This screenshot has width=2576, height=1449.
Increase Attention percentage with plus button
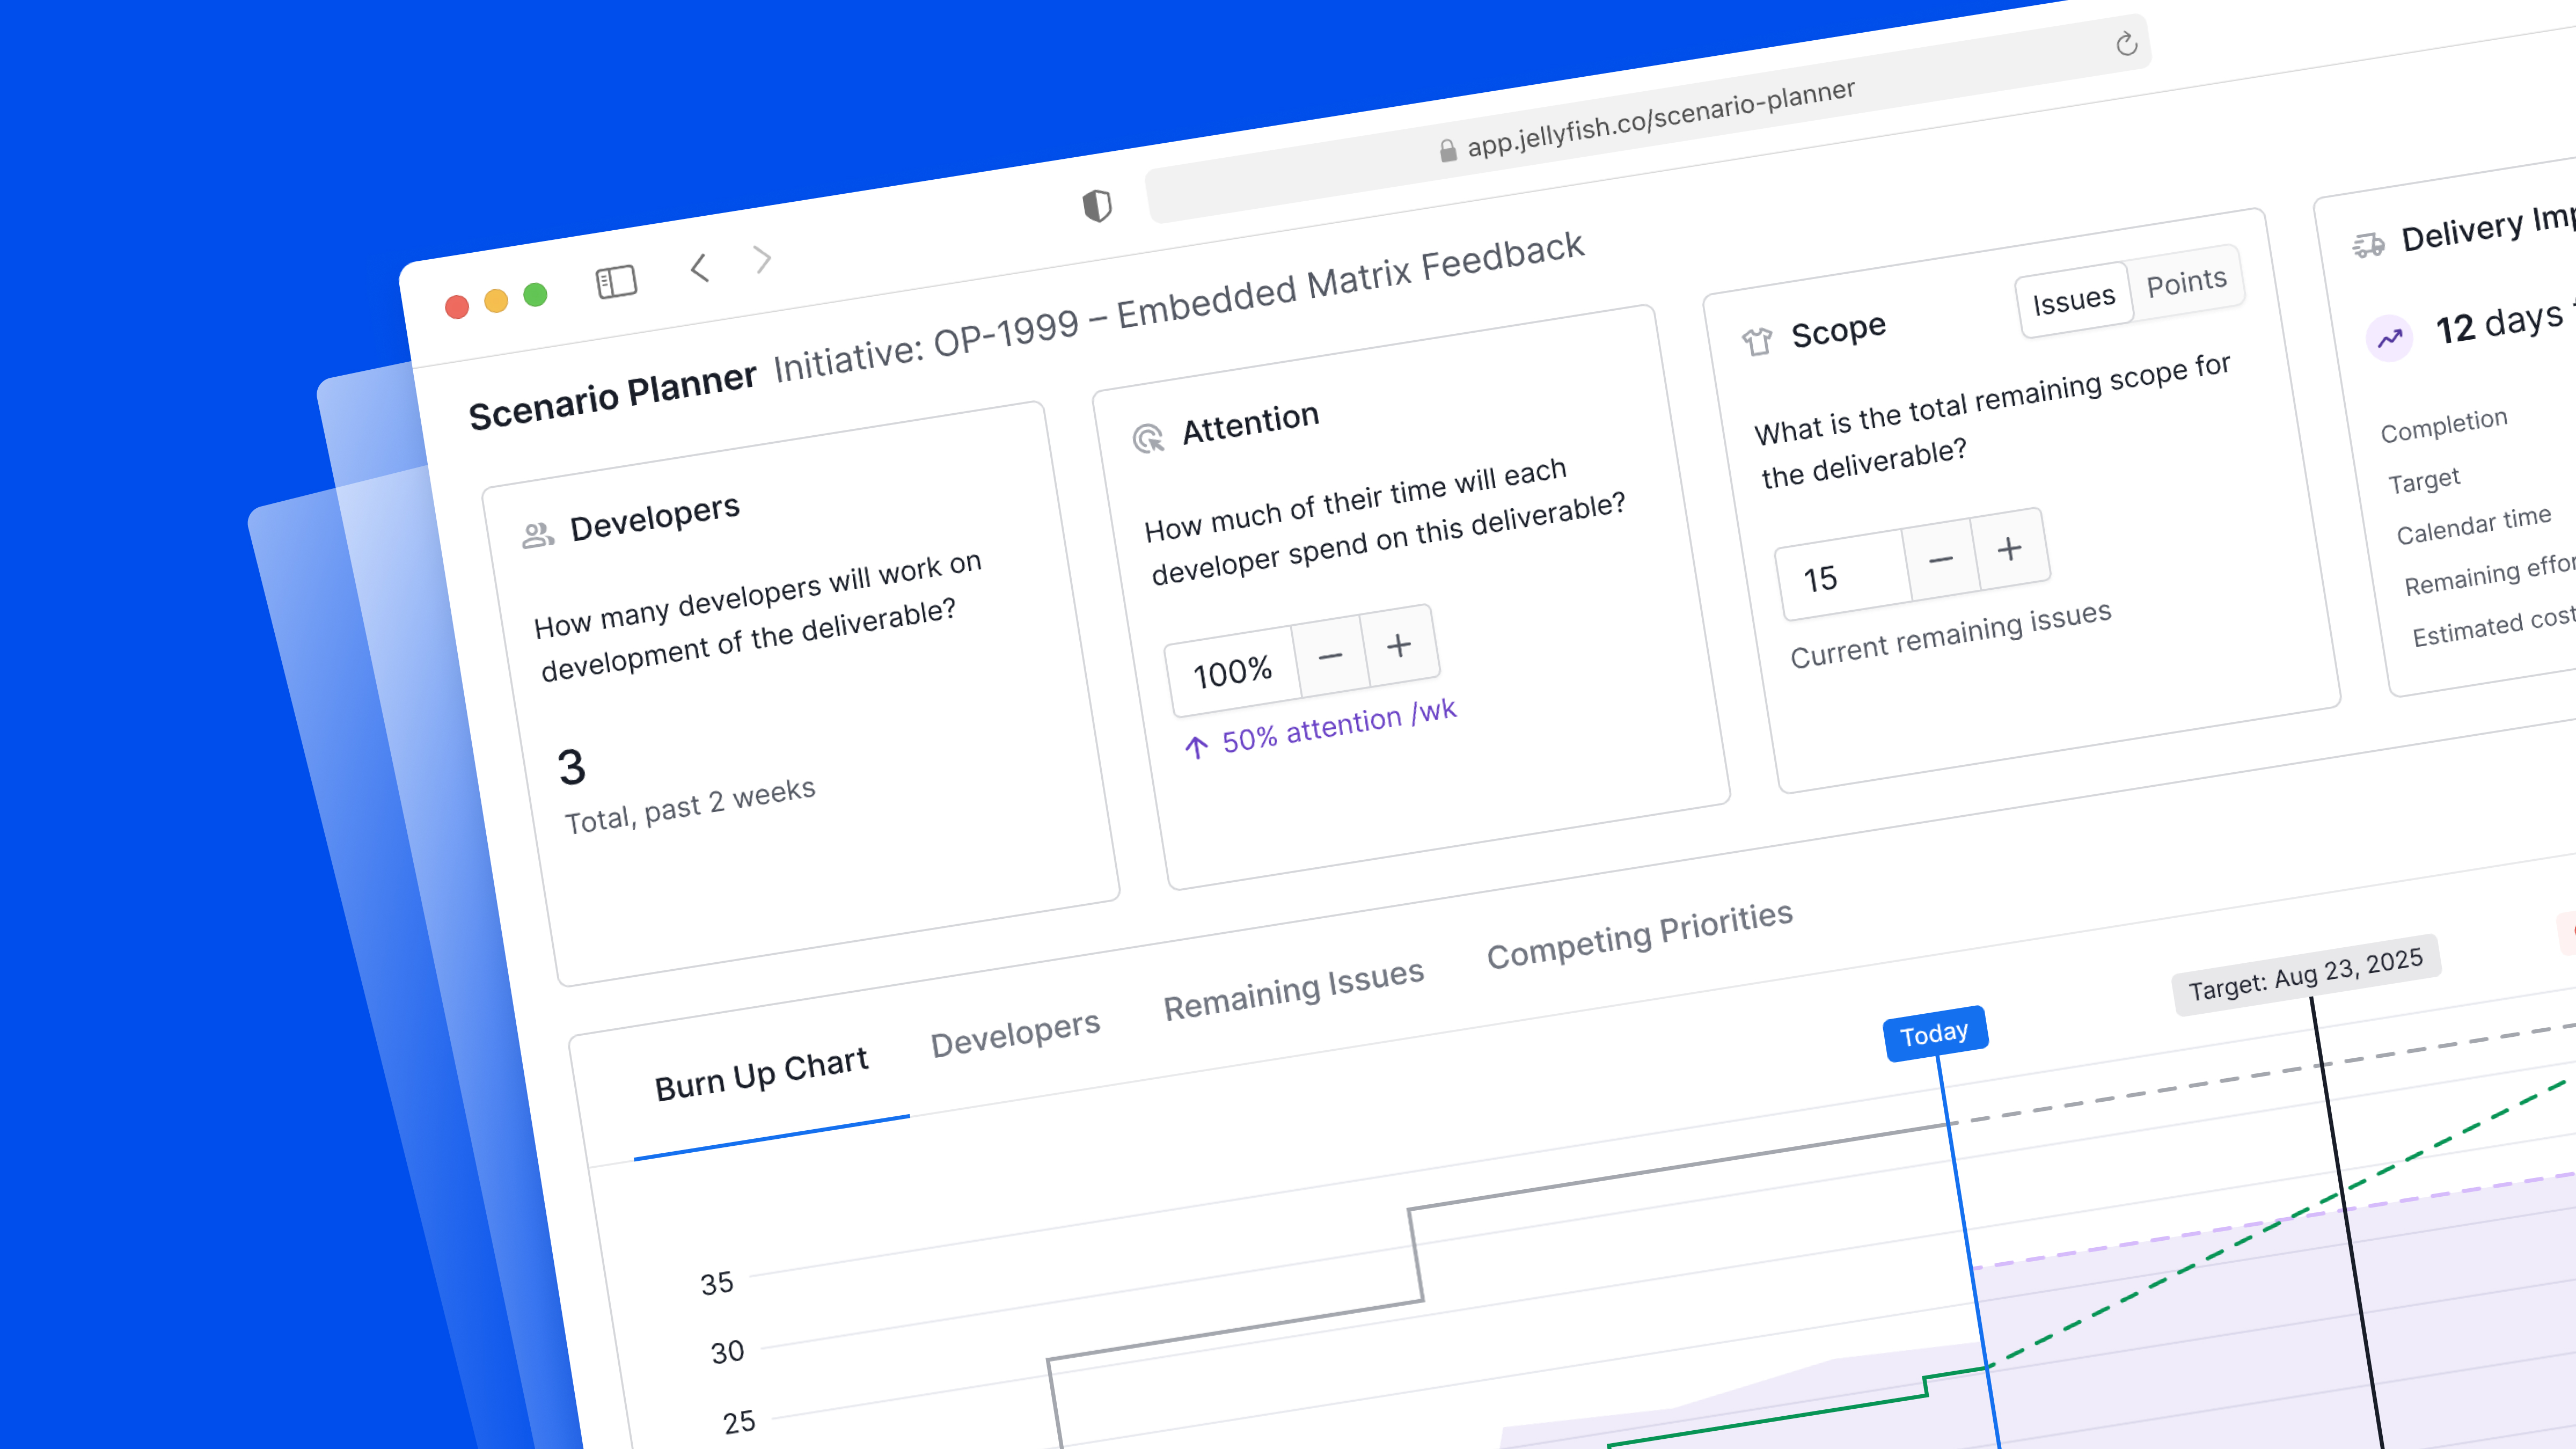1399,646
